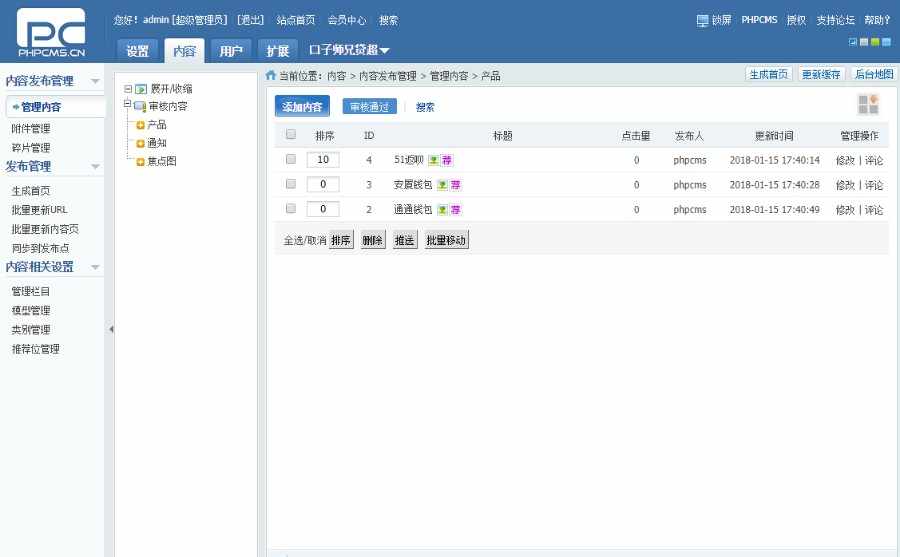Click the purple 荐 icon on row 通通钱包
This screenshot has width=900, height=557.
(456, 210)
